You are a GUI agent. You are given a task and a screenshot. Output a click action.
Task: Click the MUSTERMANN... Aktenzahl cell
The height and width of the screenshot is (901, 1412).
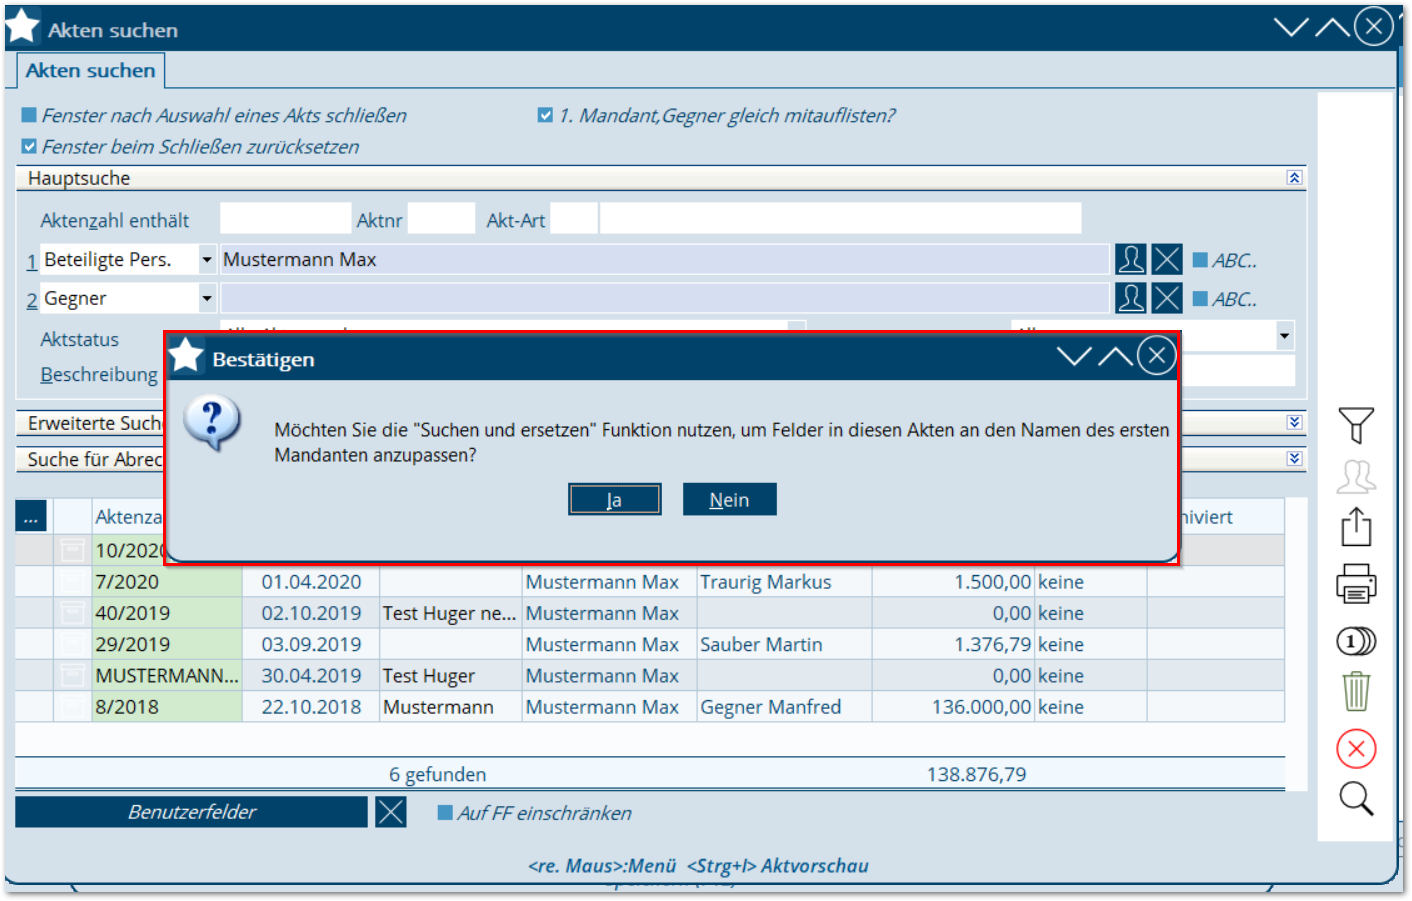point(167,676)
